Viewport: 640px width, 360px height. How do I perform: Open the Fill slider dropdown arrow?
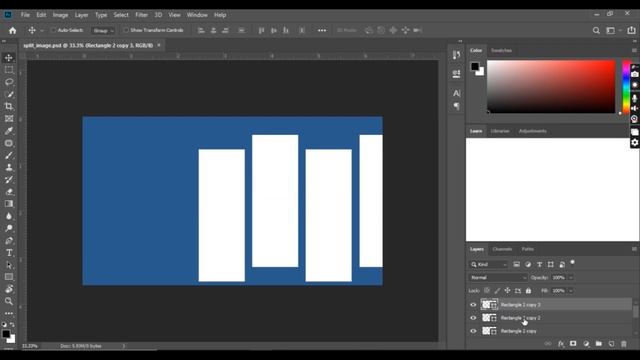click(x=571, y=291)
